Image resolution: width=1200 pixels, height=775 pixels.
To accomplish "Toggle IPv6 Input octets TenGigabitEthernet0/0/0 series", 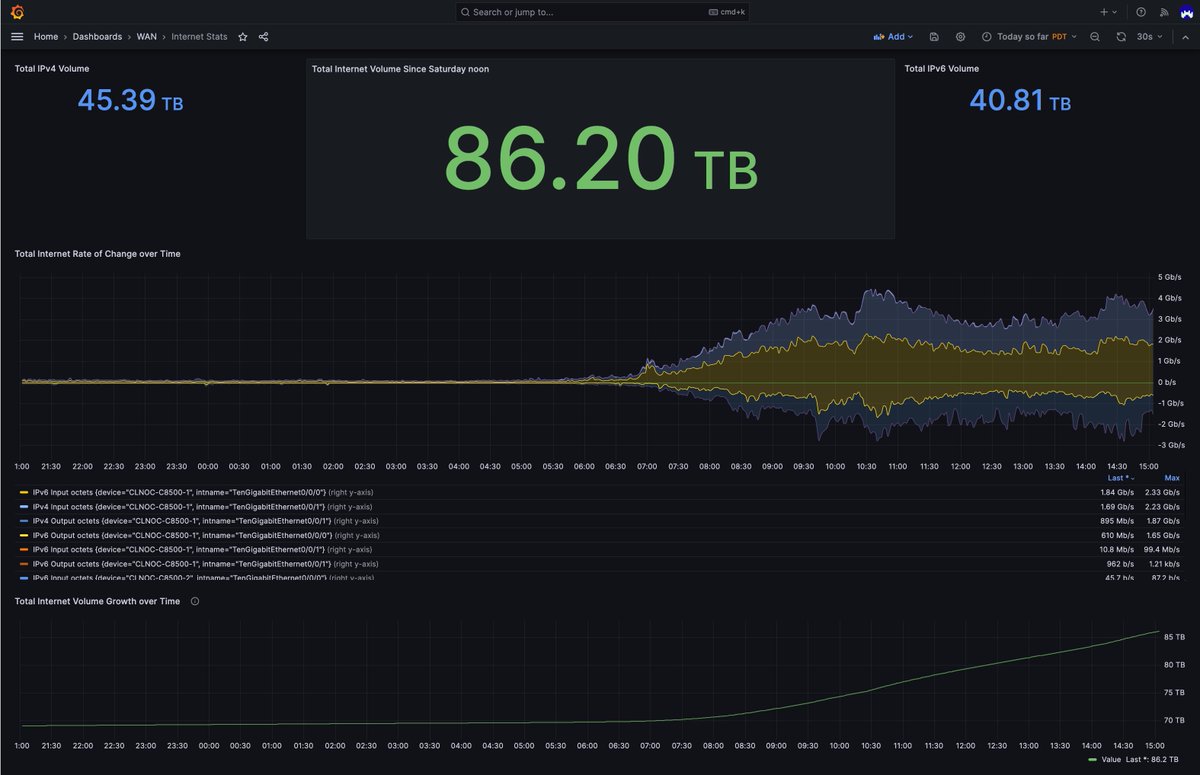I will tap(179, 492).
